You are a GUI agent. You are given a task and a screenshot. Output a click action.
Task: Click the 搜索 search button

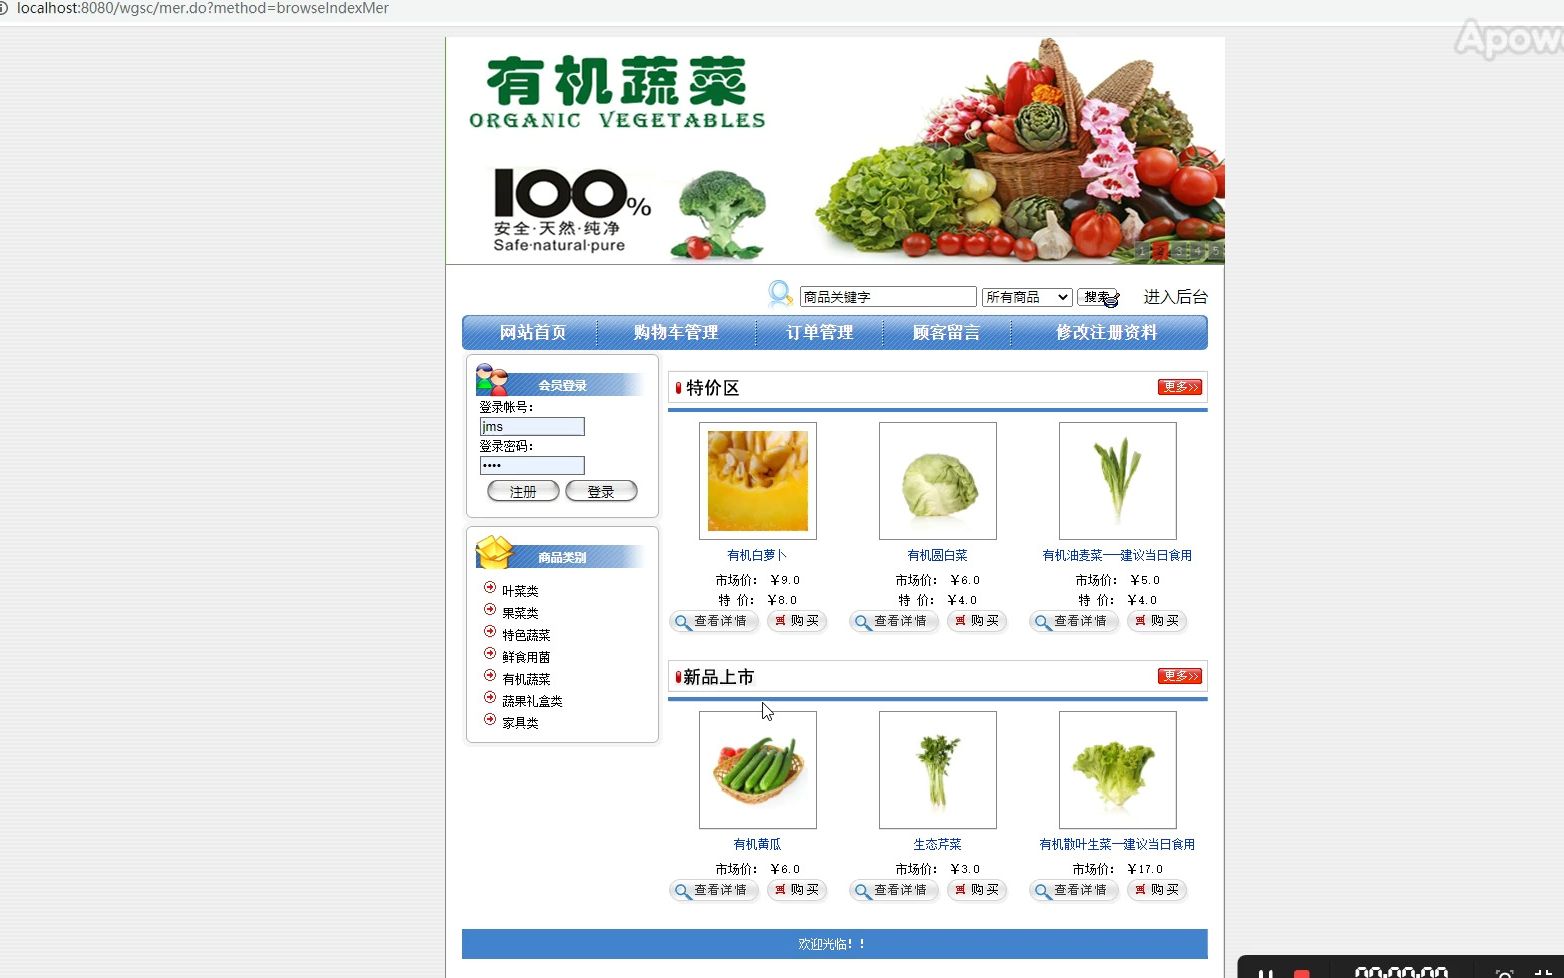click(x=1098, y=297)
